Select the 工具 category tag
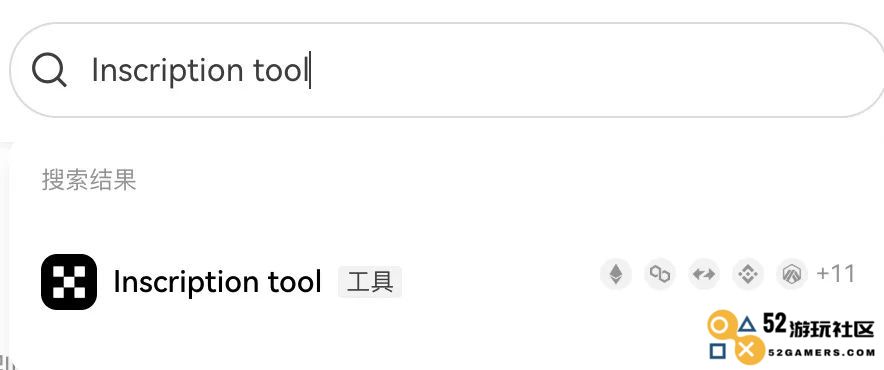 [370, 282]
